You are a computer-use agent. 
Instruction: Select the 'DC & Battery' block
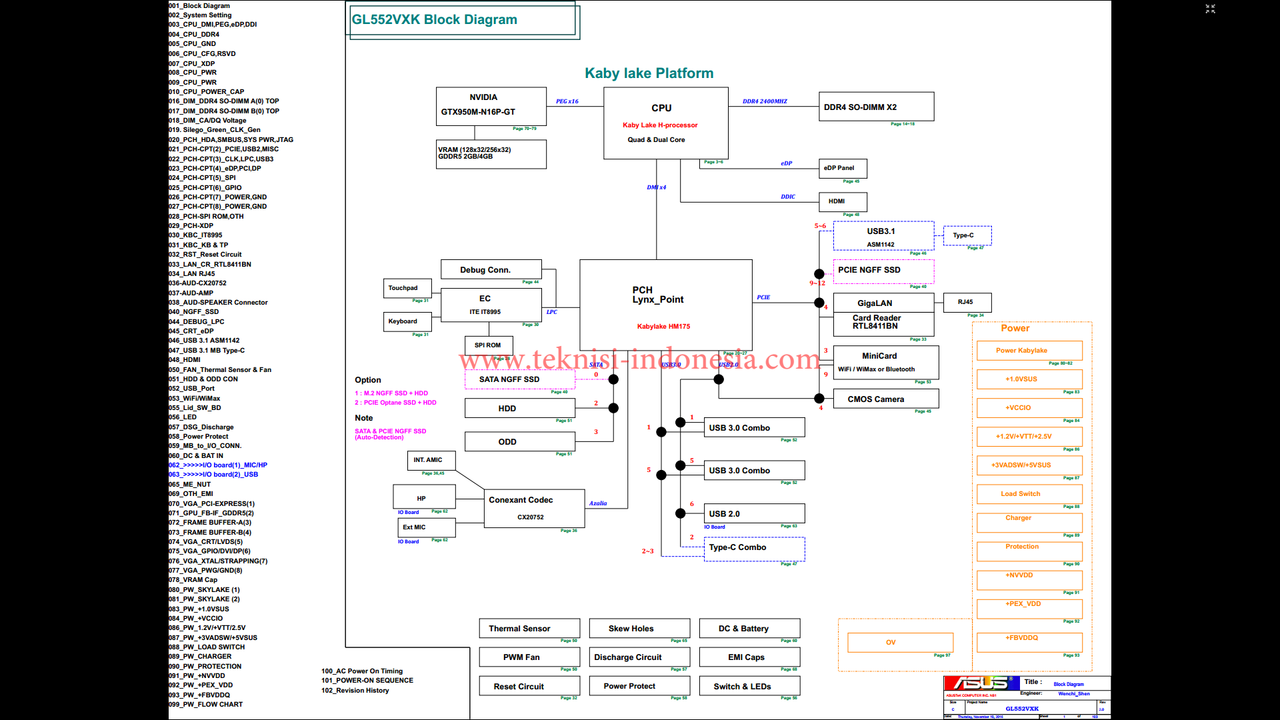(x=749, y=629)
